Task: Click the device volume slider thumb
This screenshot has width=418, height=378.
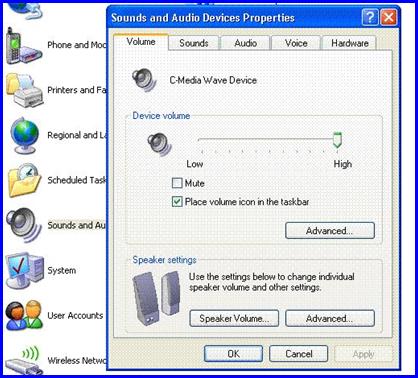Action: [337, 140]
